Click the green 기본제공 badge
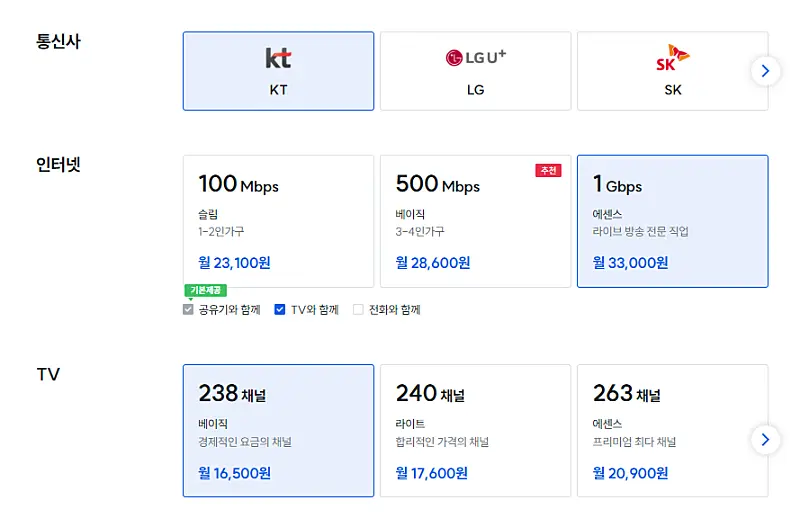The height and width of the screenshot is (518, 800). [x=206, y=291]
